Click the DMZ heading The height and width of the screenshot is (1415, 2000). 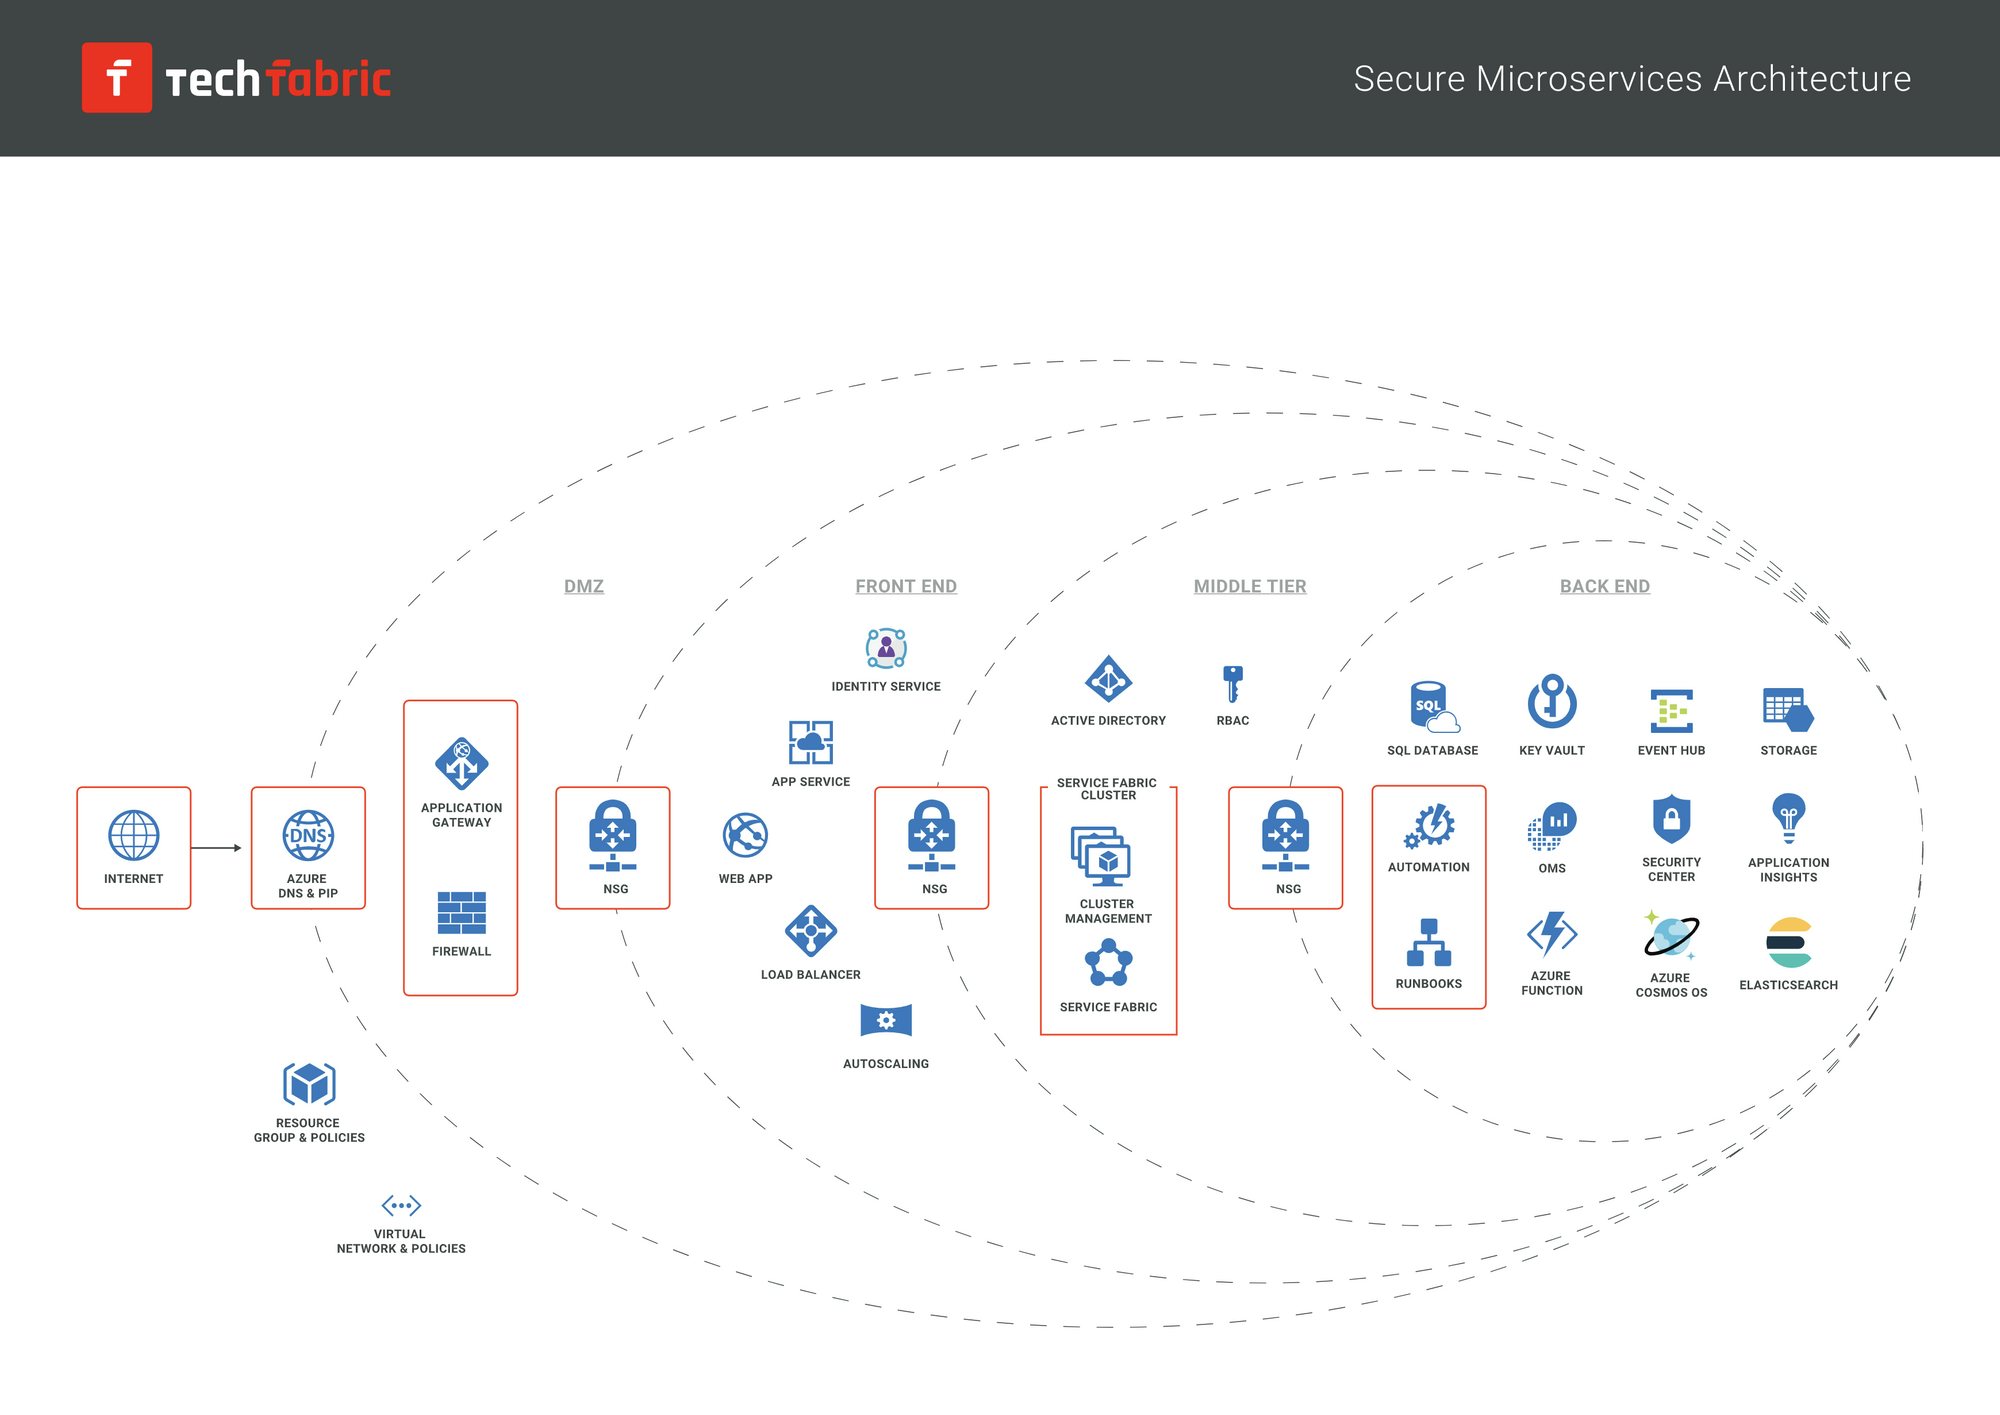pos(584,586)
